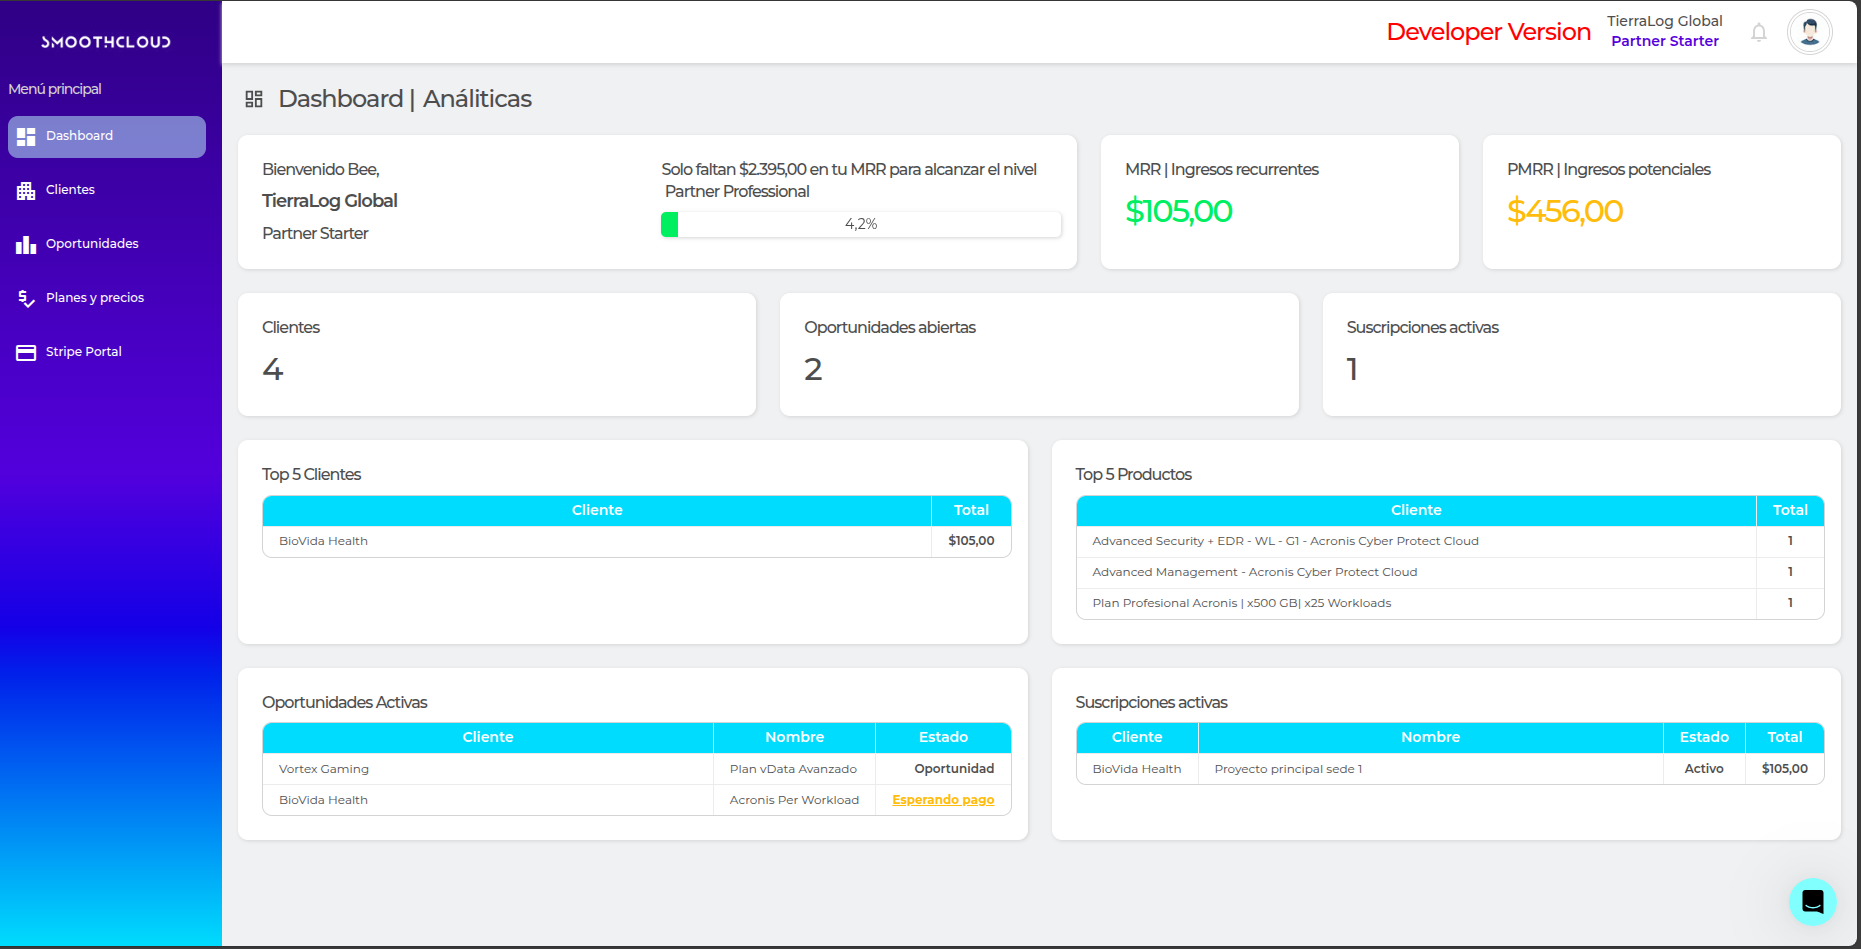Open the user profile avatar
The height and width of the screenshot is (949, 1861).
click(x=1809, y=33)
